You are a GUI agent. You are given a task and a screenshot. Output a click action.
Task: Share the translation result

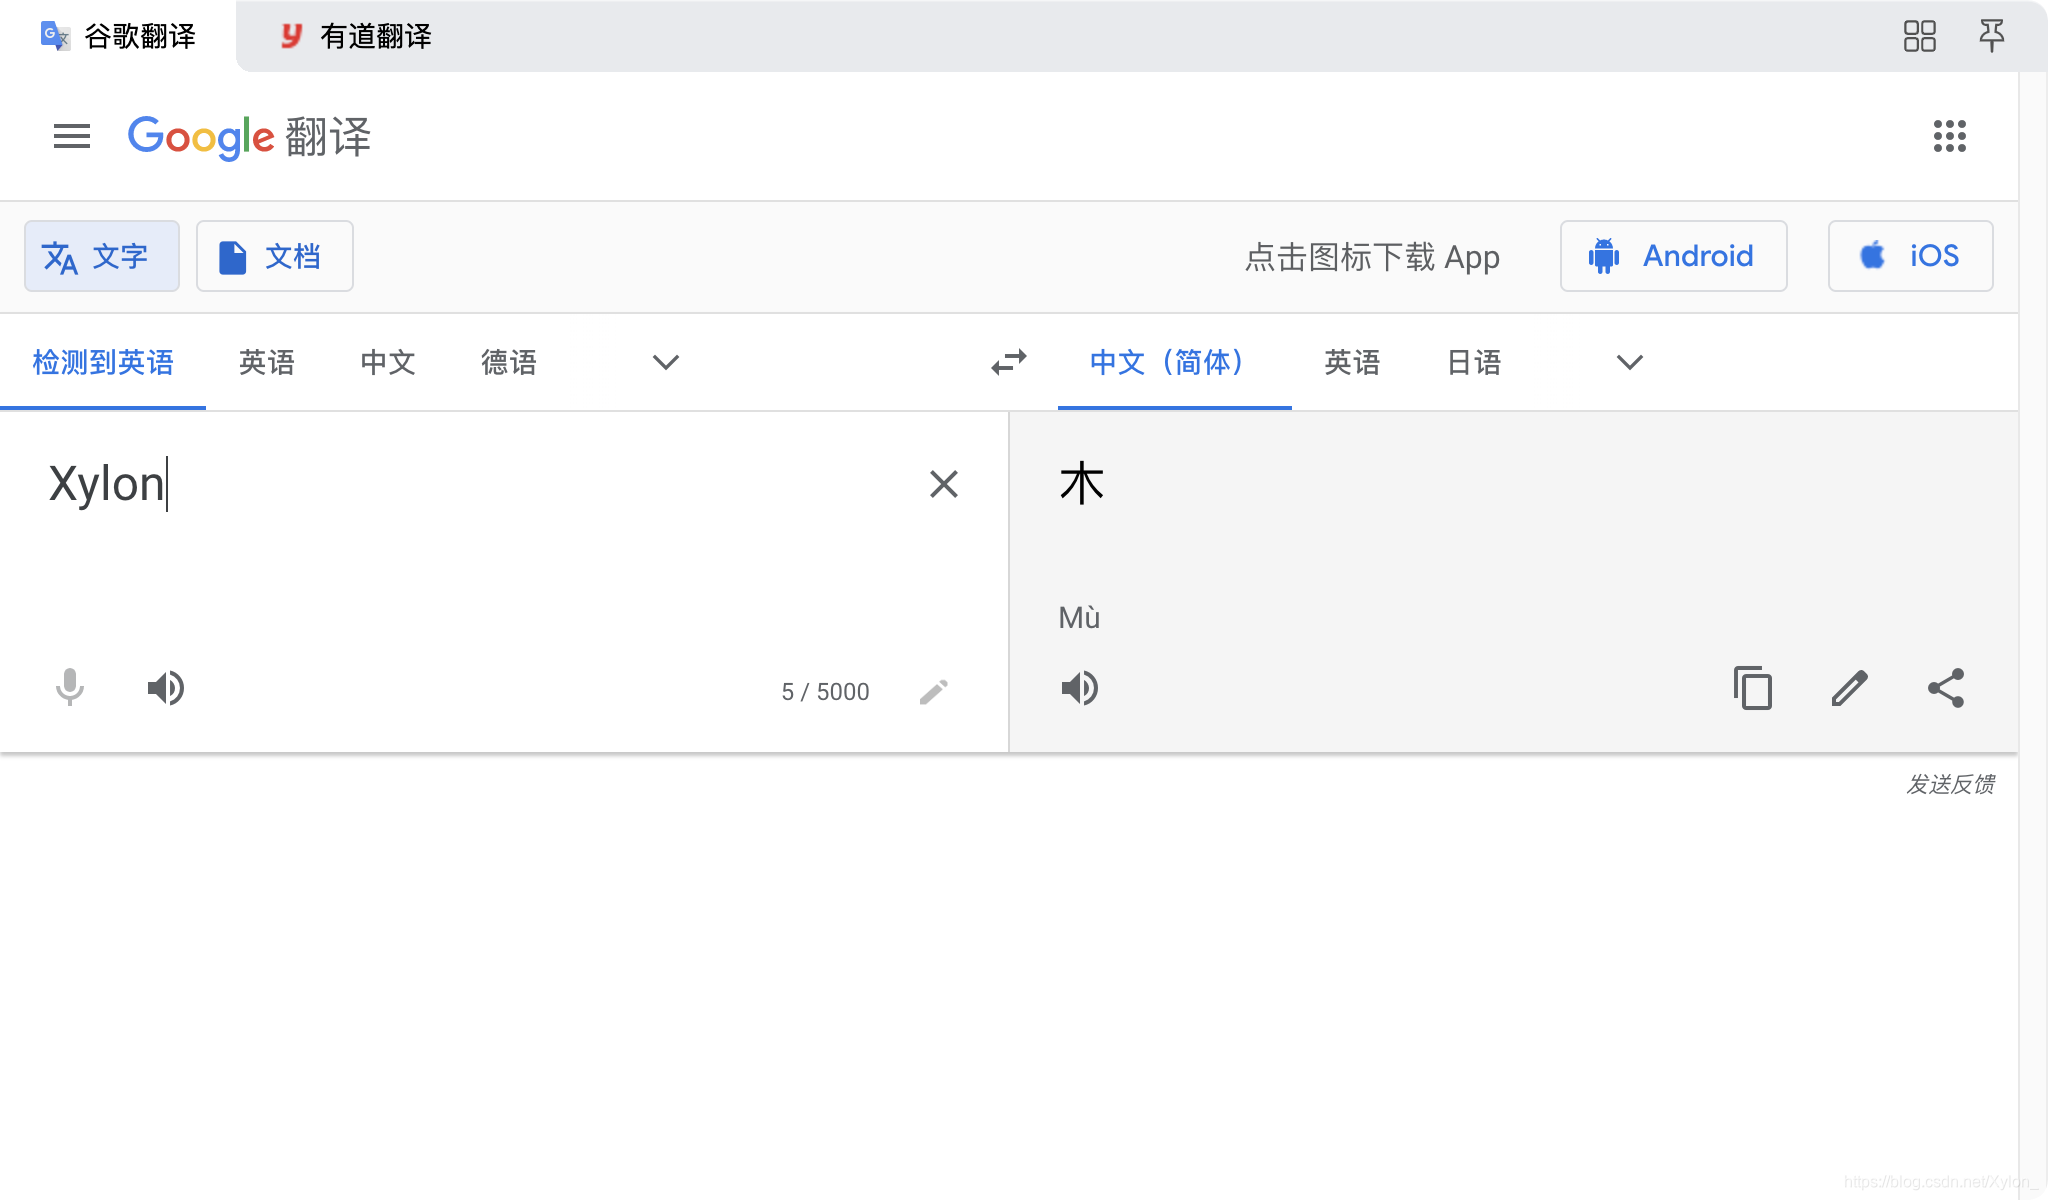(x=1945, y=688)
